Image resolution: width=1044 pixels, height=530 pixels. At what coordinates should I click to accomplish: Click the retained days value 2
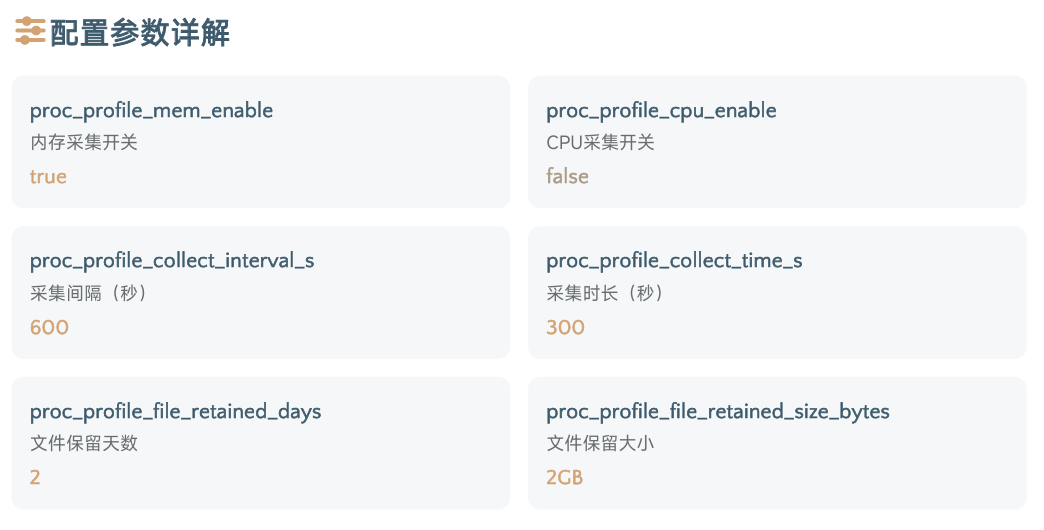pyautogui.click(x=35, y=477)
